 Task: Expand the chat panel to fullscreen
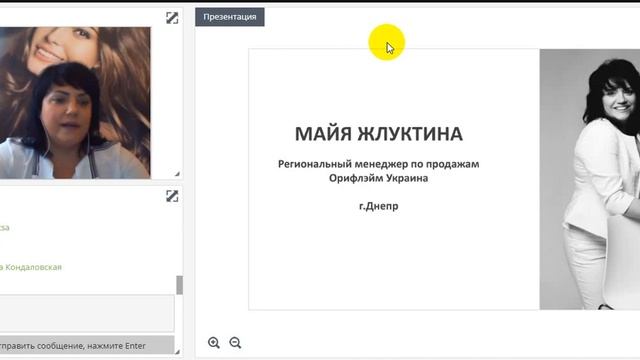[x=172, y=196]
